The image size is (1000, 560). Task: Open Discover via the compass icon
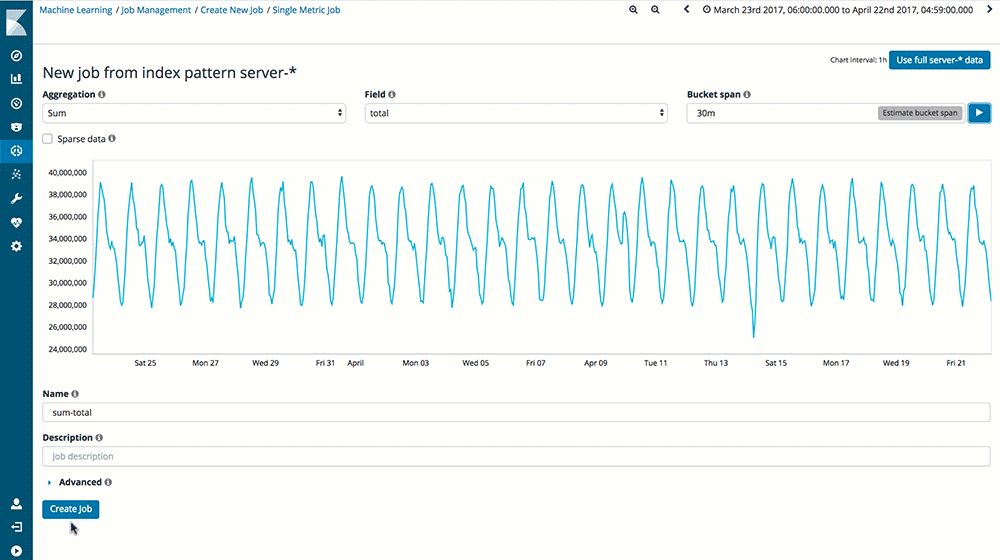(x=16, y=55)
